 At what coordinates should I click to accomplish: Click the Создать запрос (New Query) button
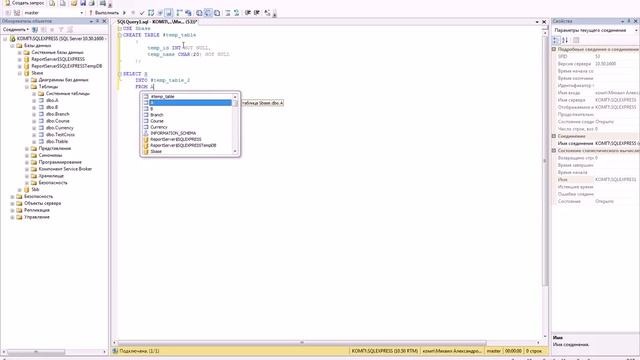click(24, 3)
